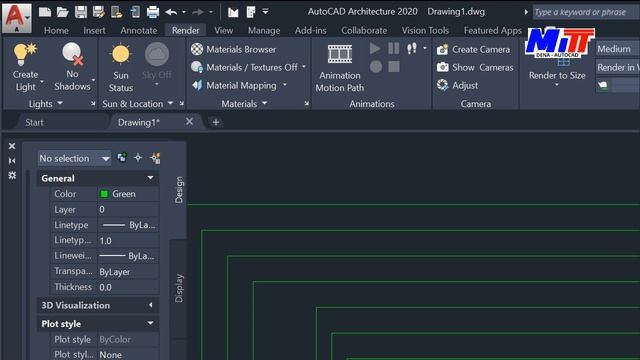Viewport: 640px width, 360px height.
Task: Open Properties palette settings gear
Action: pos(12,176)
